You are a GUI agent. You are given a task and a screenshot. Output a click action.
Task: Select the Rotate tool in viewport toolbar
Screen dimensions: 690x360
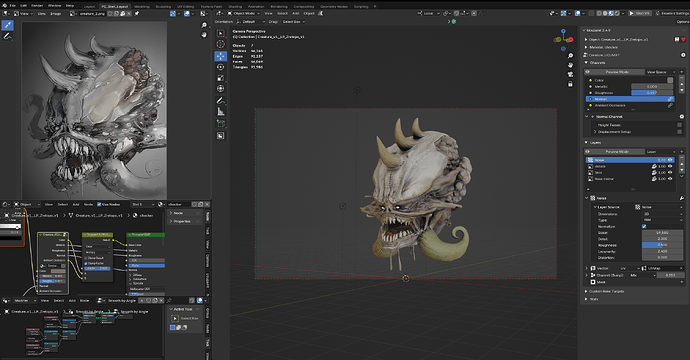coord(220,67)
